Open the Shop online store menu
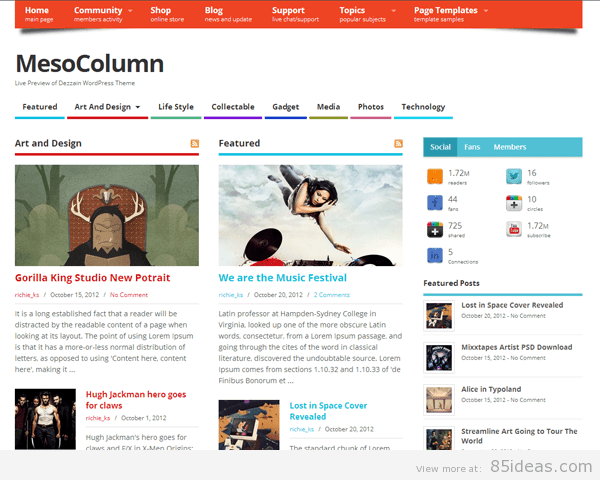The height and width of the screenshot is (480, 600). point(167,14)
